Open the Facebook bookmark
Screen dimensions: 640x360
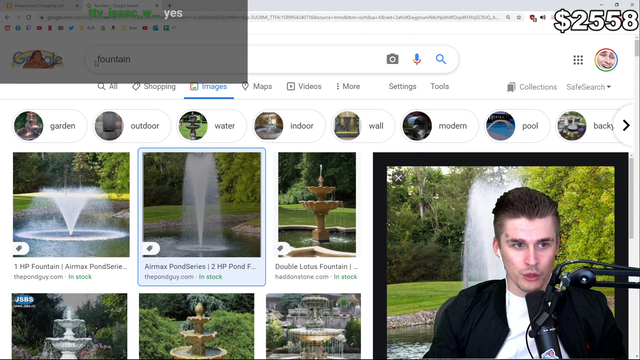(x=18, y=28)
